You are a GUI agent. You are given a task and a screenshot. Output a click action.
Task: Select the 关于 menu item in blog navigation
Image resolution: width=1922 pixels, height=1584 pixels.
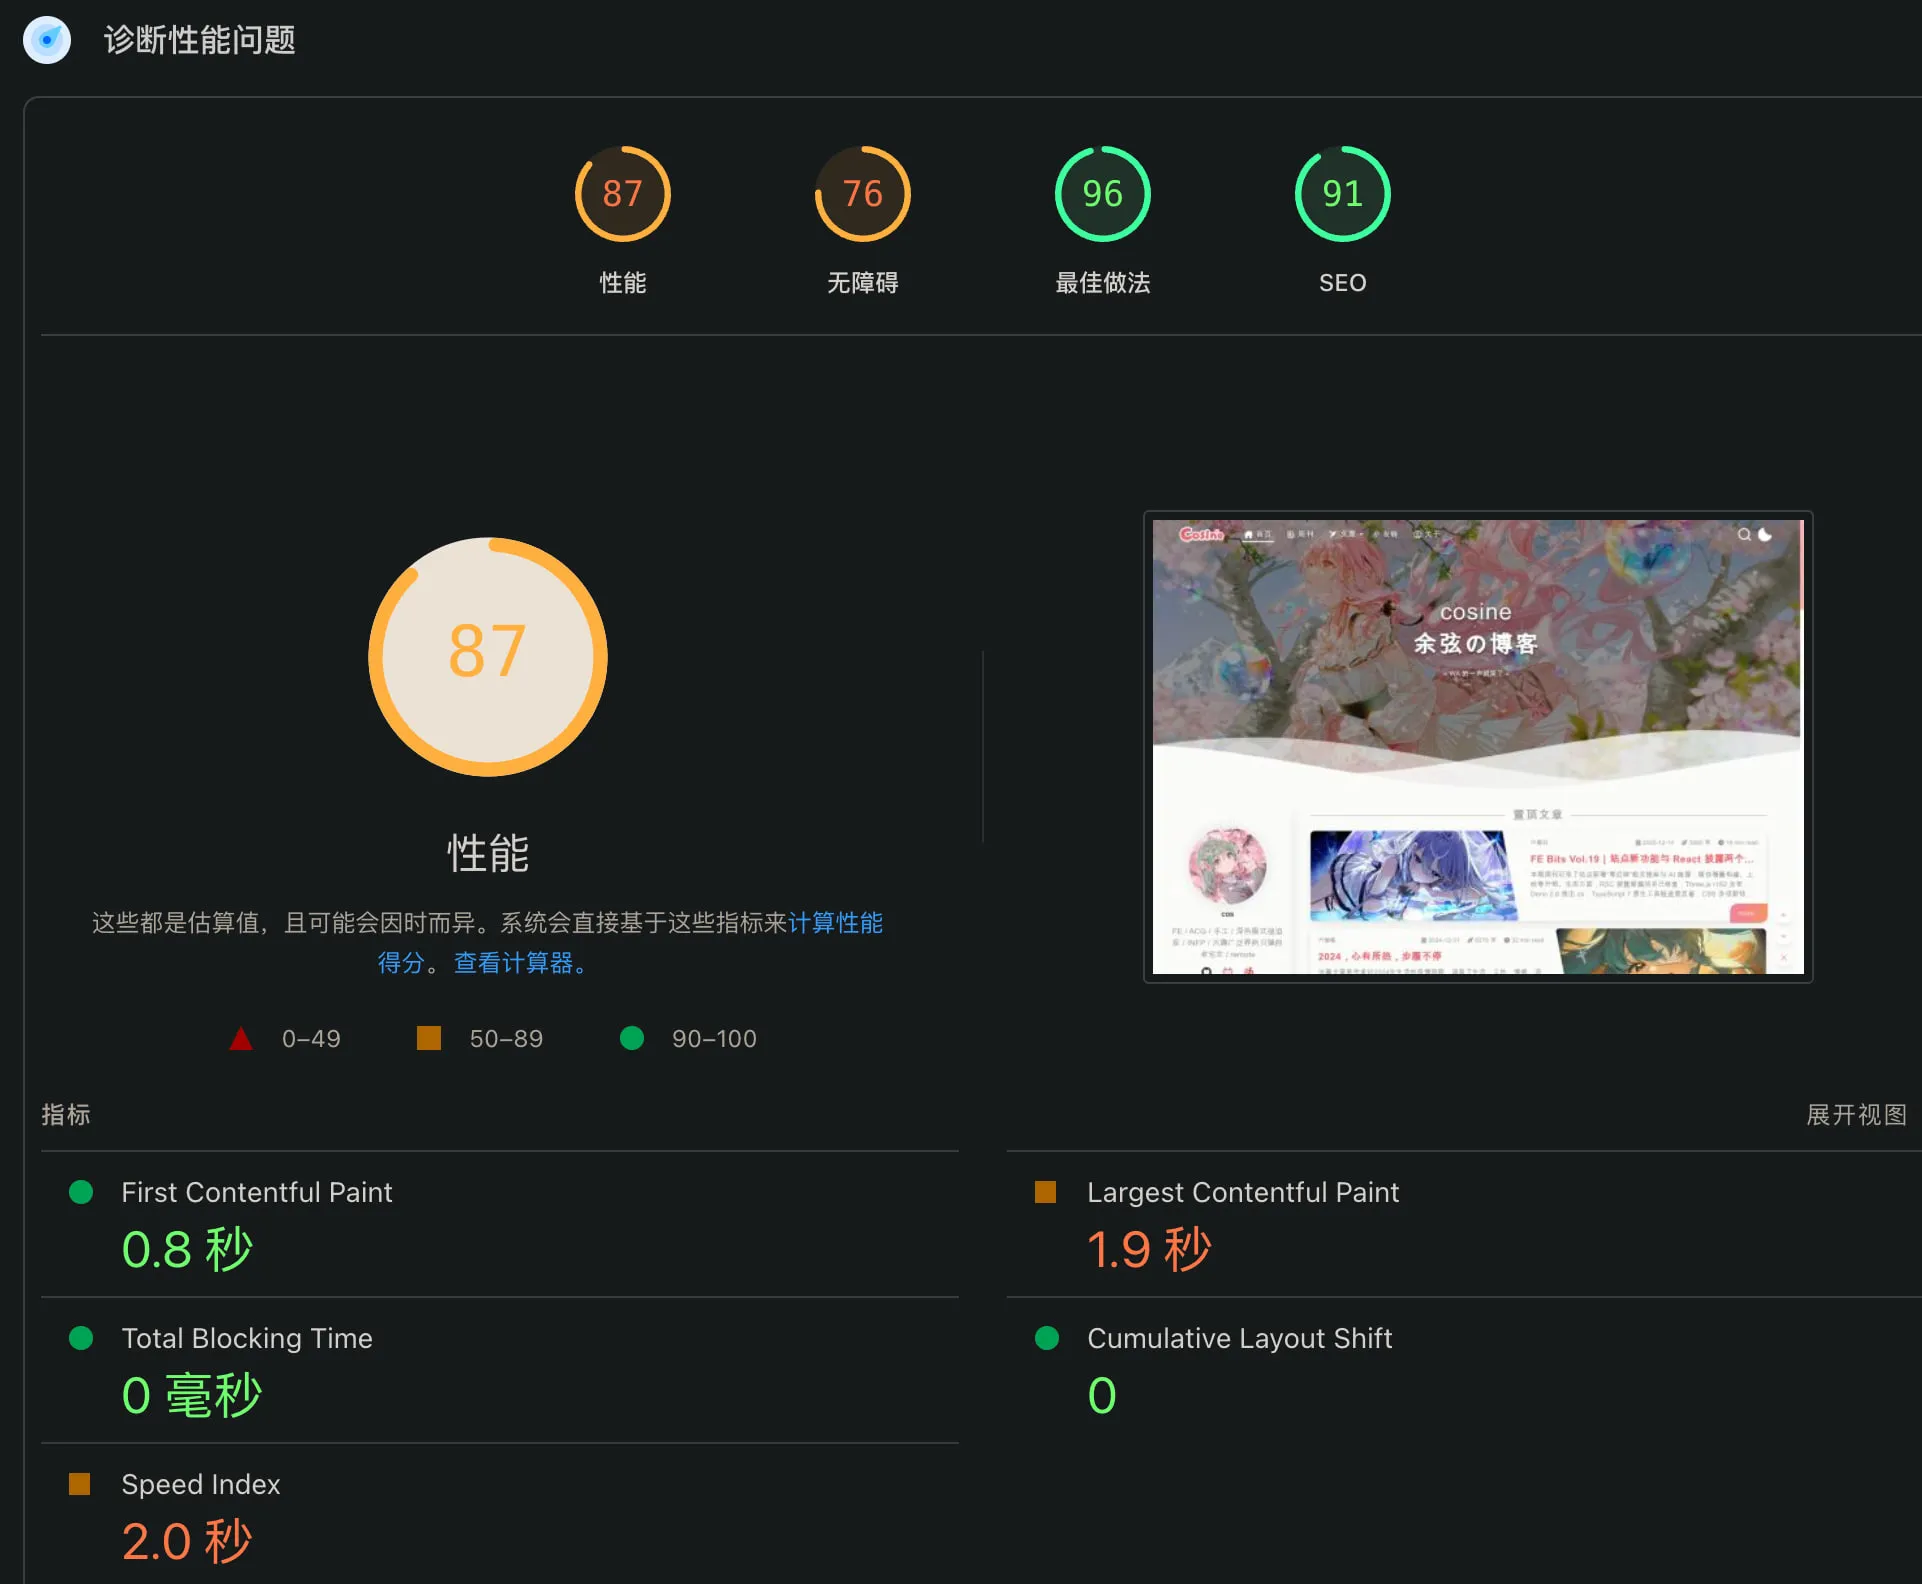(x=1429, y=534)
